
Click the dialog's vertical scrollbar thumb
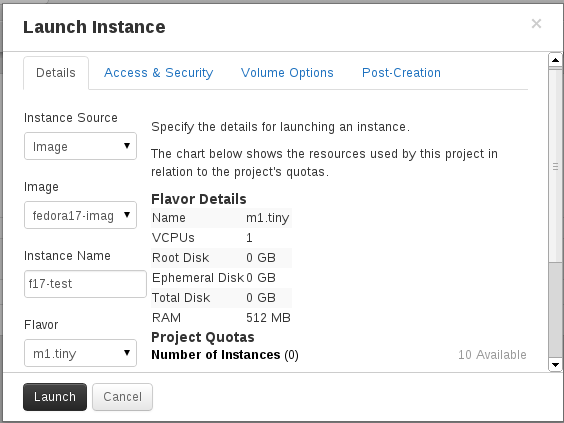click(x=555, y=165)
